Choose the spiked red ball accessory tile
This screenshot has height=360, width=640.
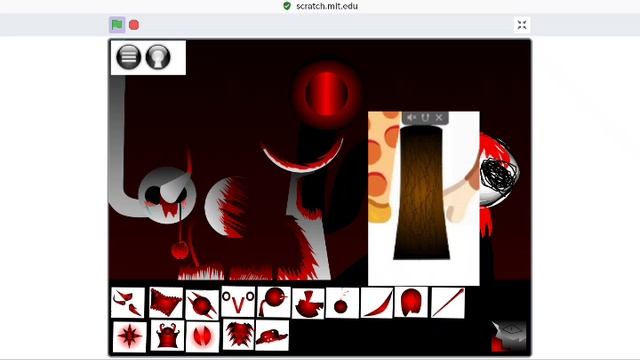202,305
